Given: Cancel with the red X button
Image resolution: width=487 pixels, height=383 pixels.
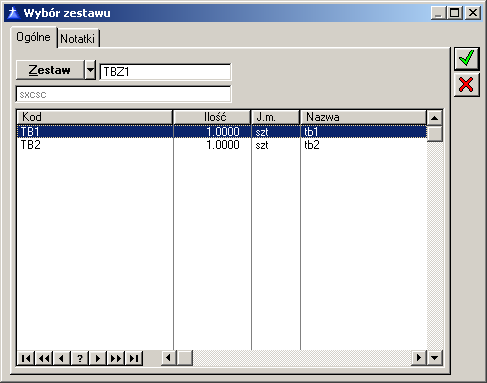Looking at the screenshot, I should pos(466,85).
